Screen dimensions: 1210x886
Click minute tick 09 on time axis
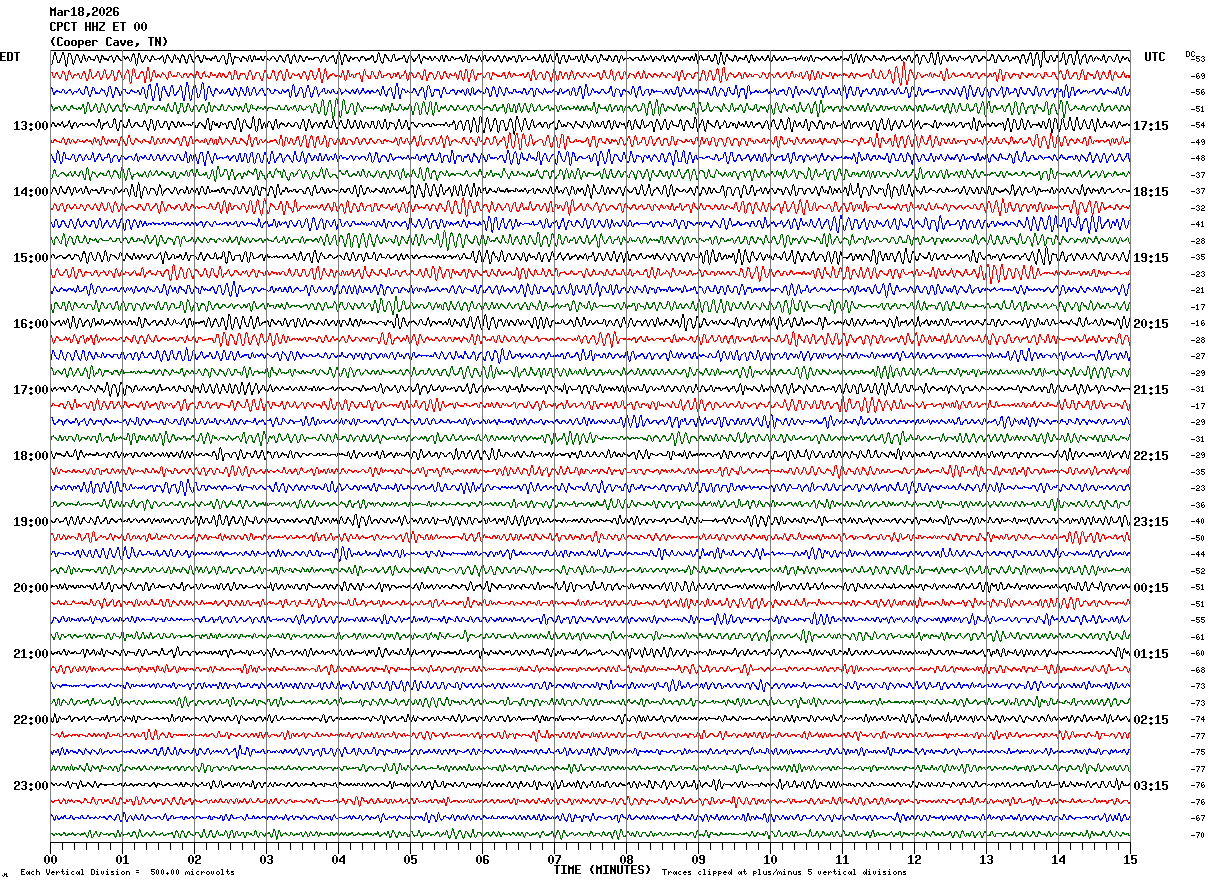coord(698,859)
